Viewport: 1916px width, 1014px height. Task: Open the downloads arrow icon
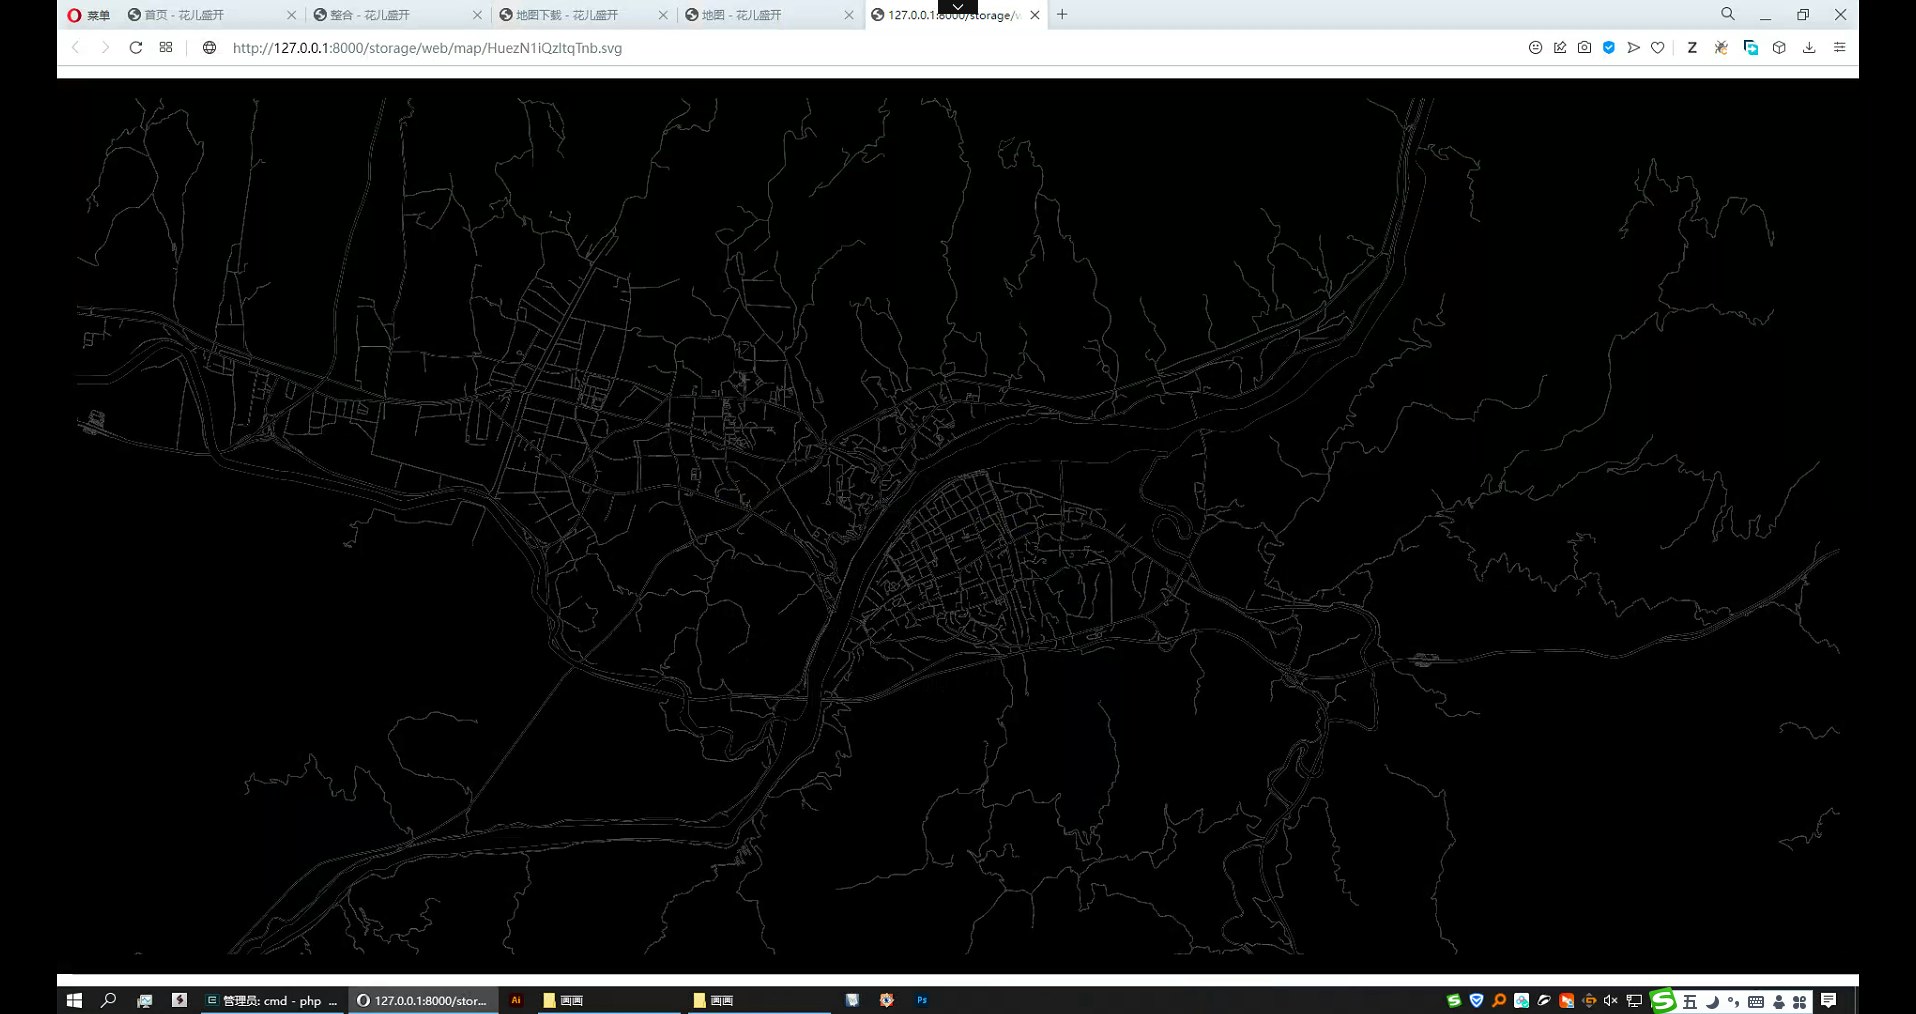click(1809, 48)
